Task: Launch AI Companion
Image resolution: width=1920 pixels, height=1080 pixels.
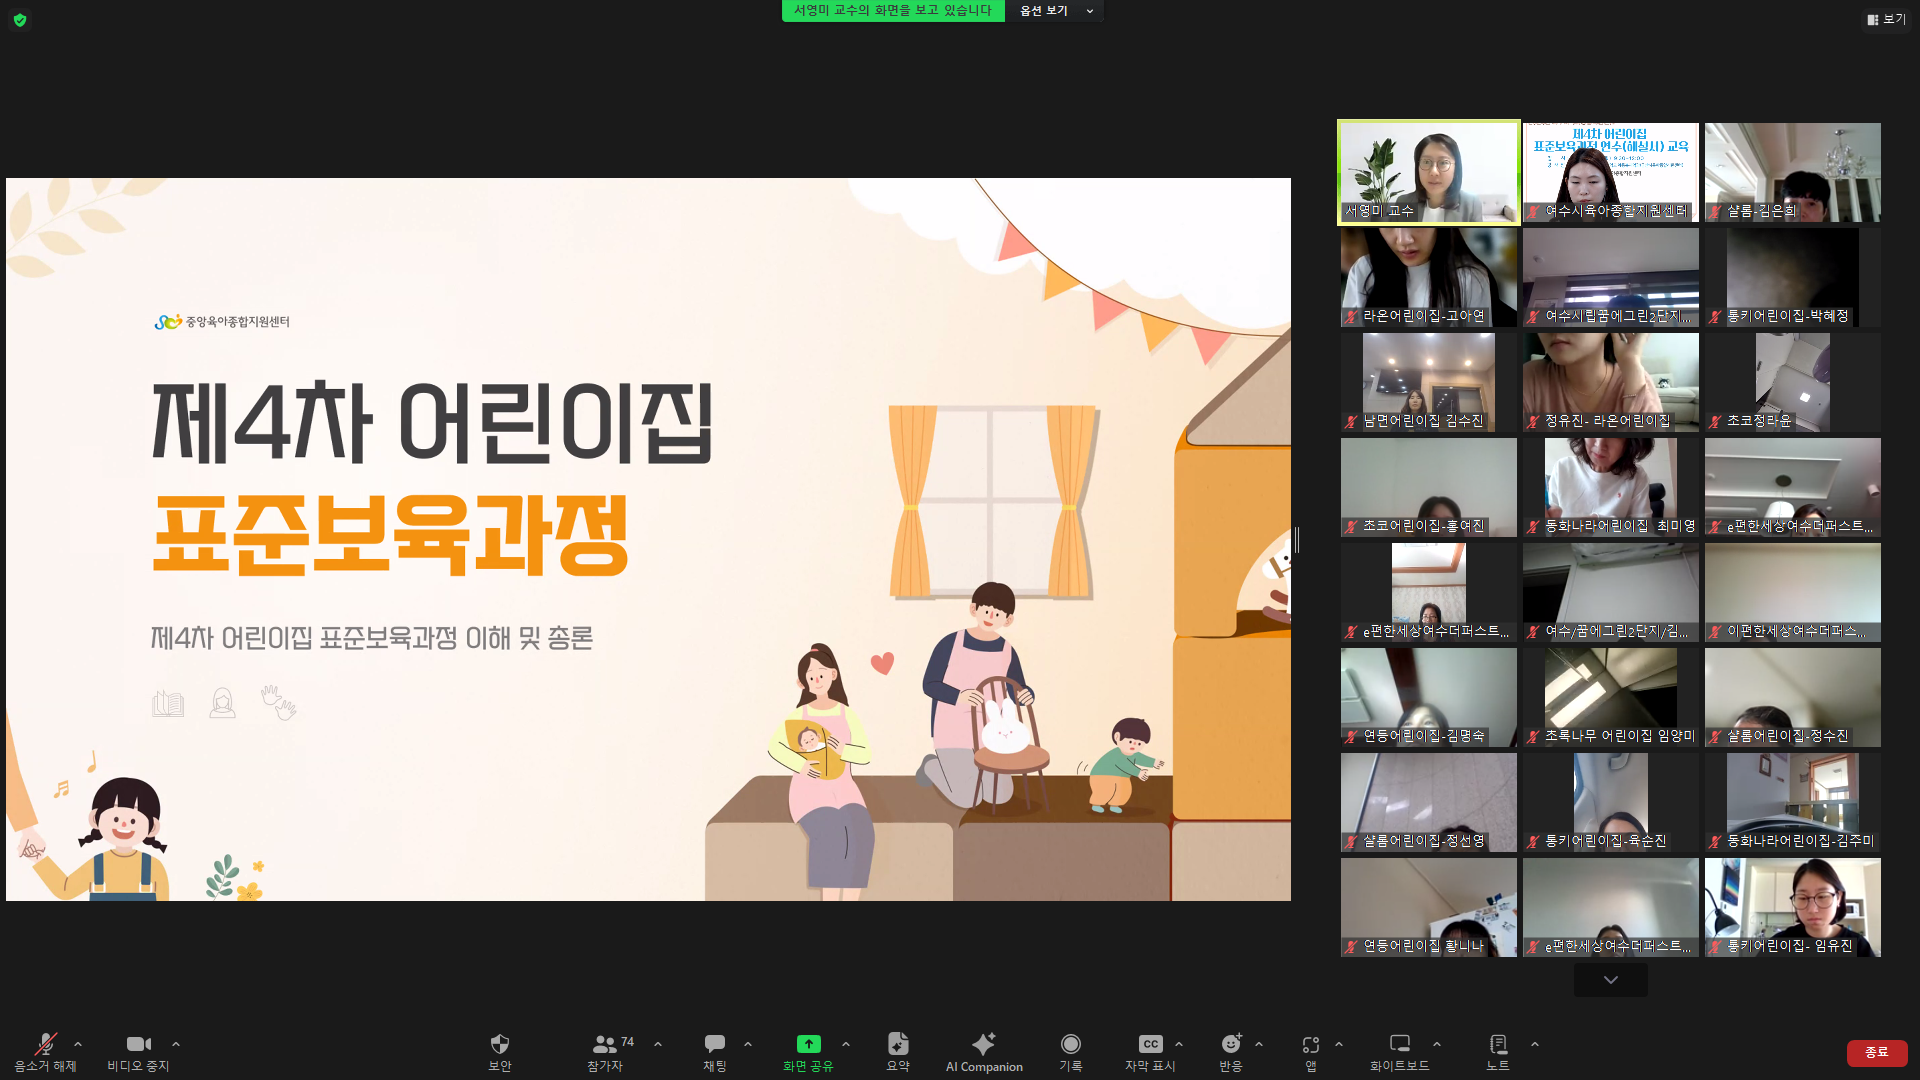Action: pos(984,1045)
